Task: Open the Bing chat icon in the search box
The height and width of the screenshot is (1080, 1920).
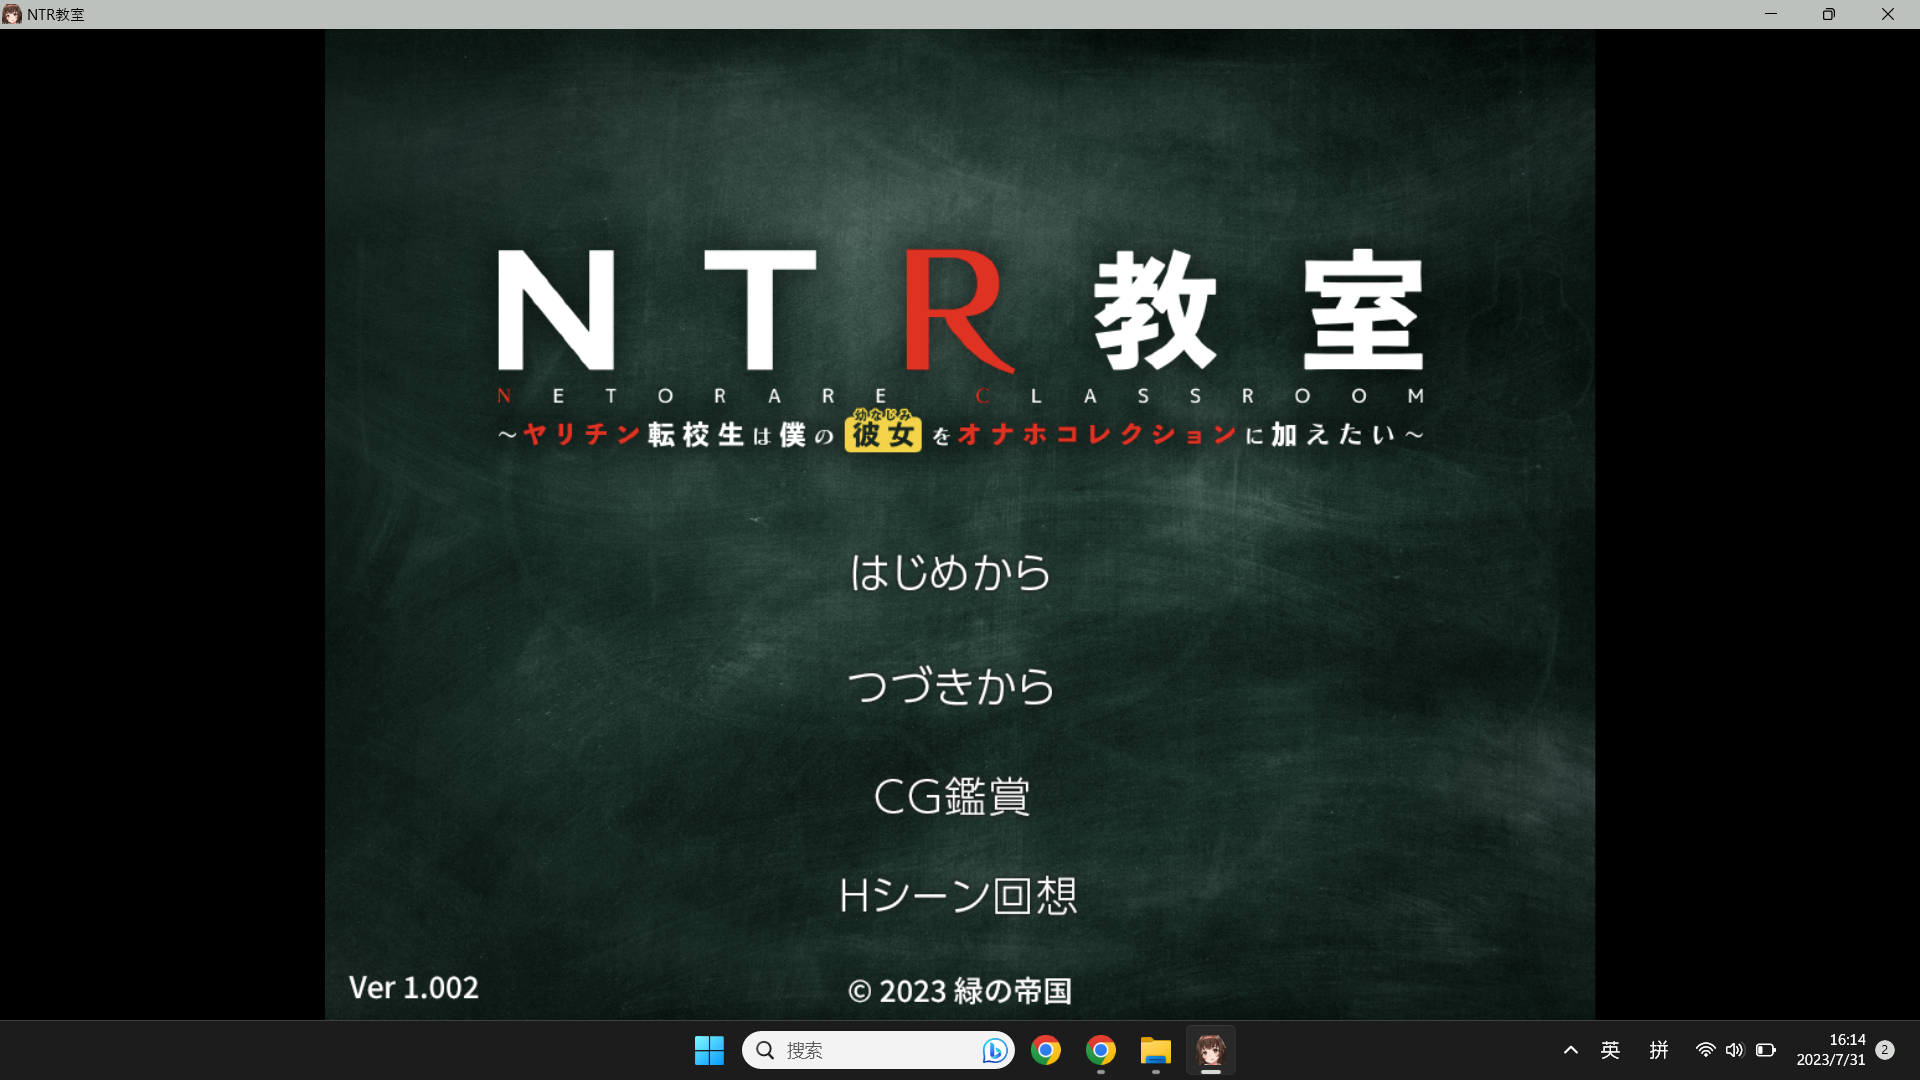Action: pyautogui.click(x=993, y=1050)
